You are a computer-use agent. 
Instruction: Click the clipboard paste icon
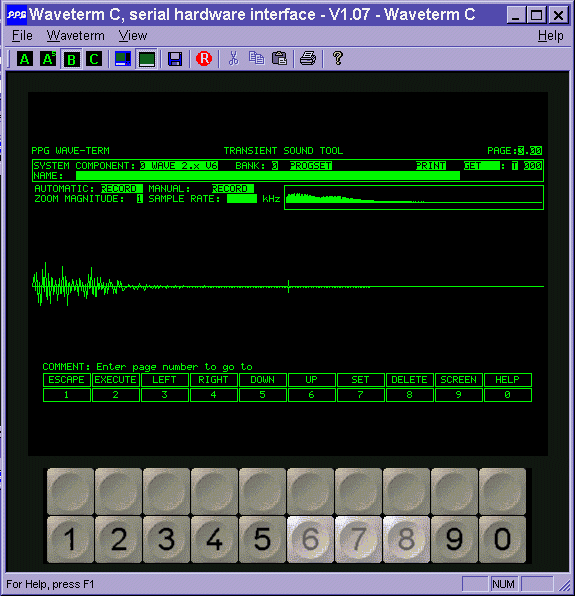(279, 59)
